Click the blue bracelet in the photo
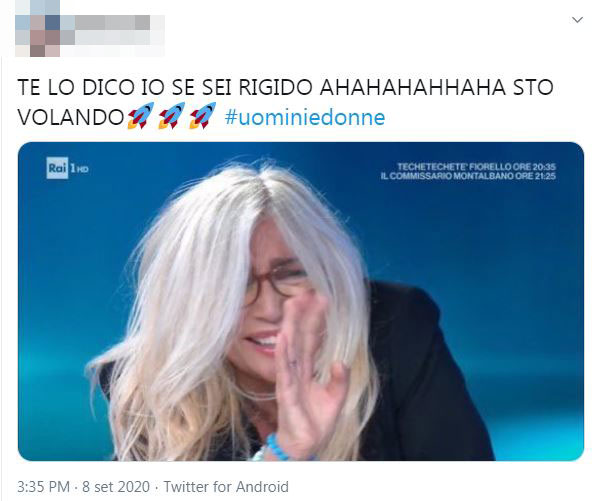598x501 pixels. point(278,447)
